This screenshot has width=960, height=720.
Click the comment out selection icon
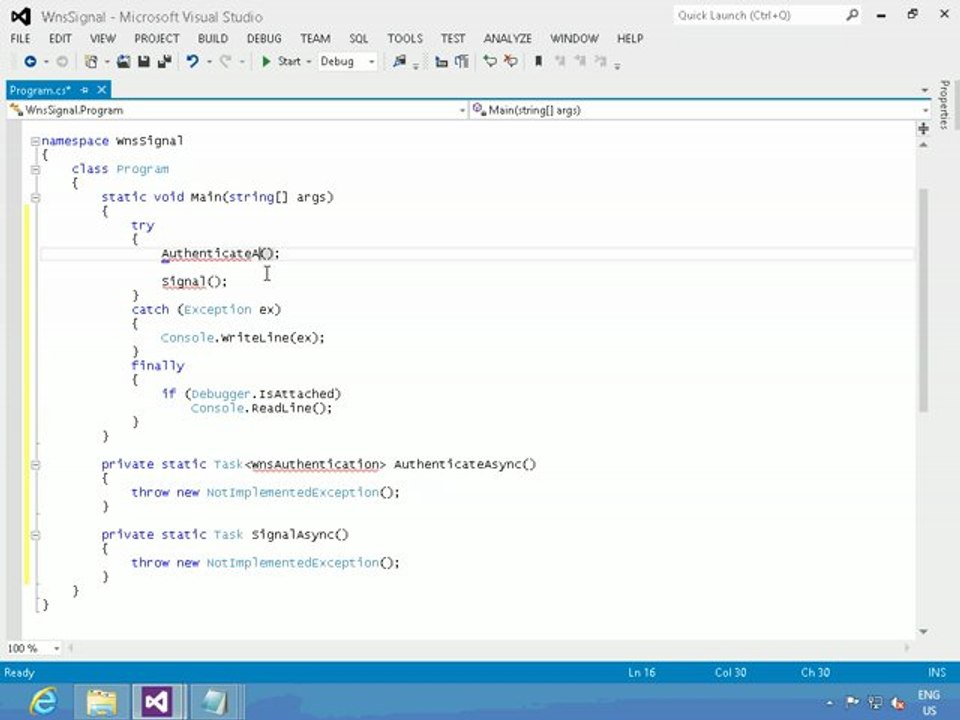pos(490,61)
